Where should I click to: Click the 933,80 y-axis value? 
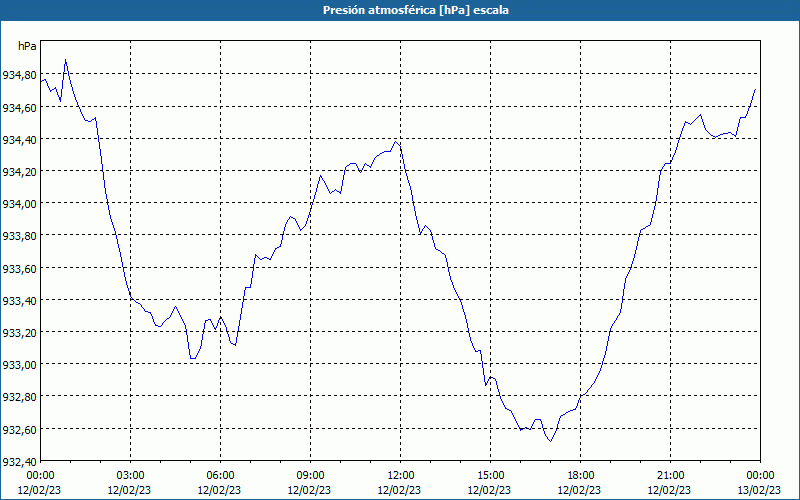point(19,236)
